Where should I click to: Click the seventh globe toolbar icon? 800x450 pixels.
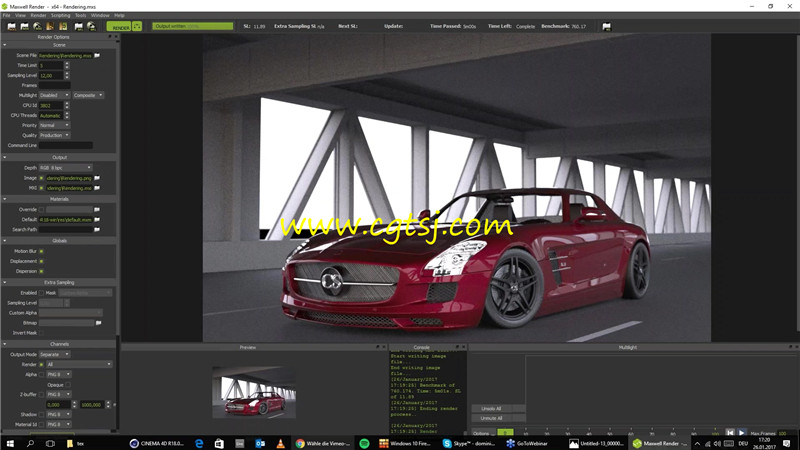point(91,27)
